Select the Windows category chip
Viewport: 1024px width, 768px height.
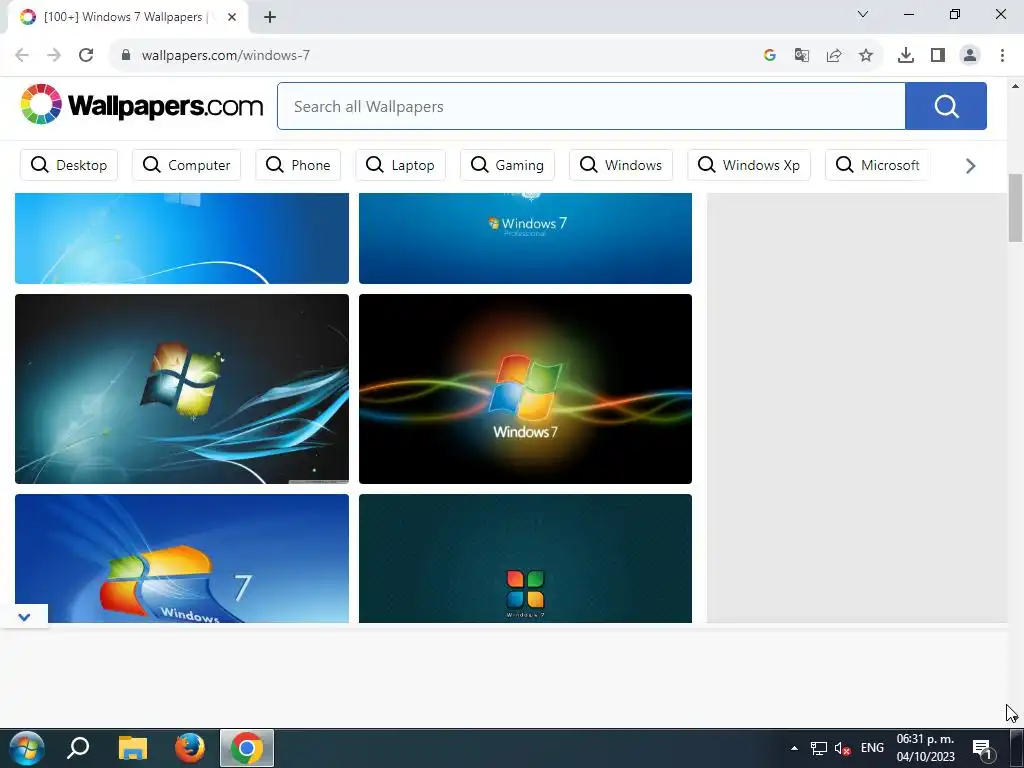[620, 165]
